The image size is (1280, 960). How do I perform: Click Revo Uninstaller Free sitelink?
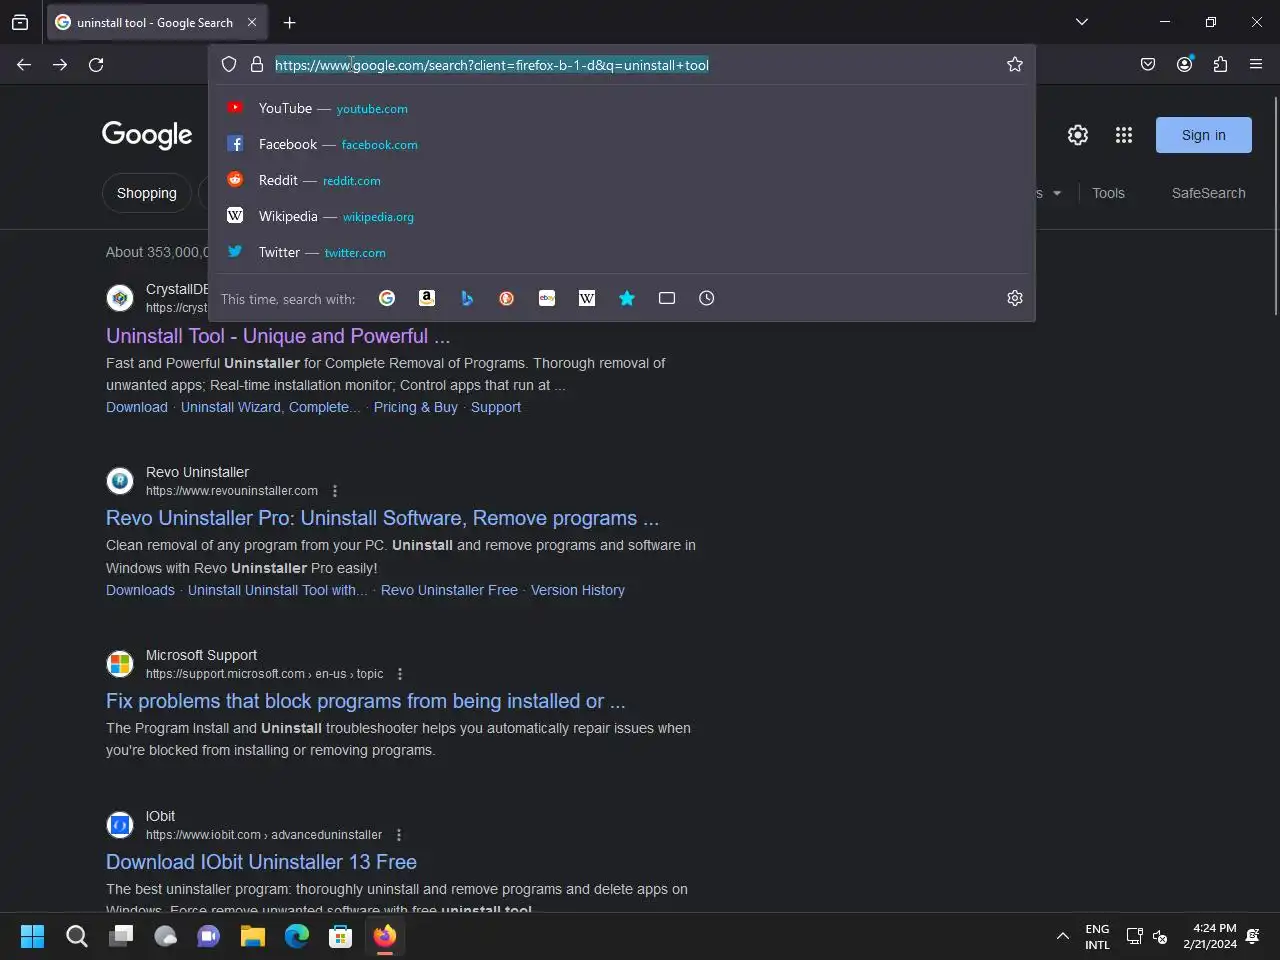(449, 590)
